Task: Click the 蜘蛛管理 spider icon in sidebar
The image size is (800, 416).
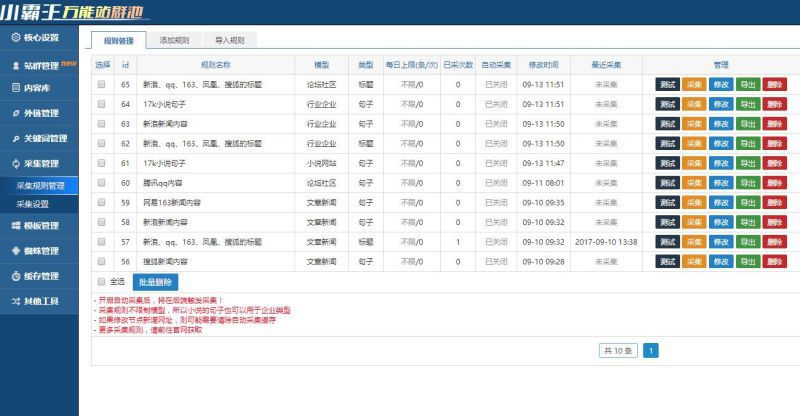Action: (16, 251)
